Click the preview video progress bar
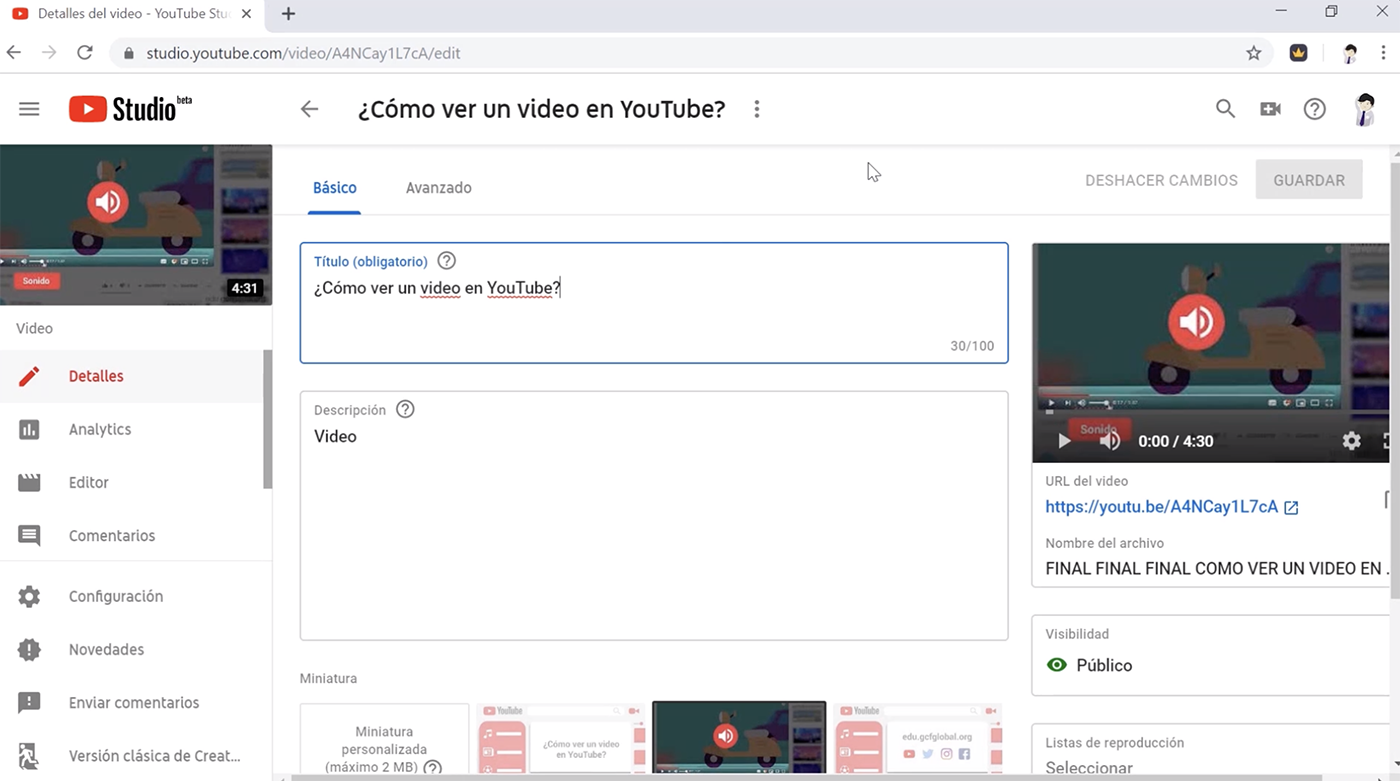 tap(1215, 411)
